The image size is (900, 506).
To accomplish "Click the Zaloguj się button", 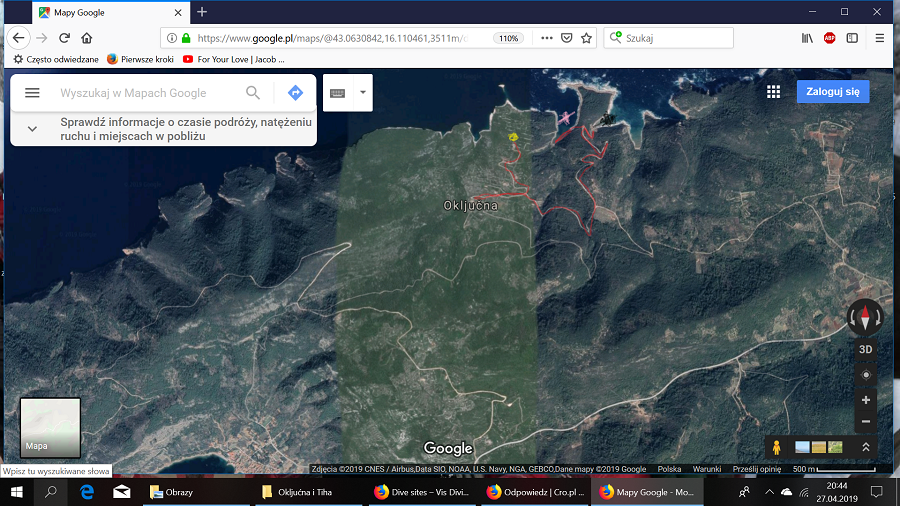I will [833, 91].
